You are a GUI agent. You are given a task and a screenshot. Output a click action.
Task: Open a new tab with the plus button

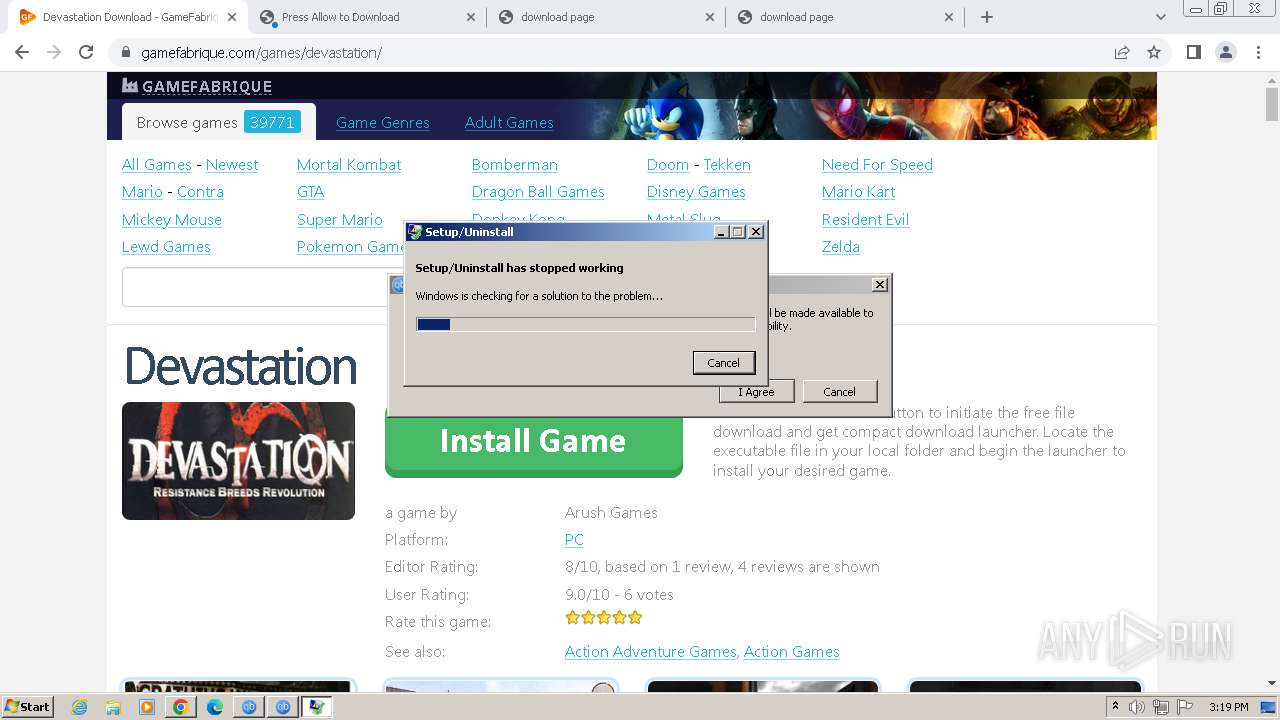coord(987,17)
